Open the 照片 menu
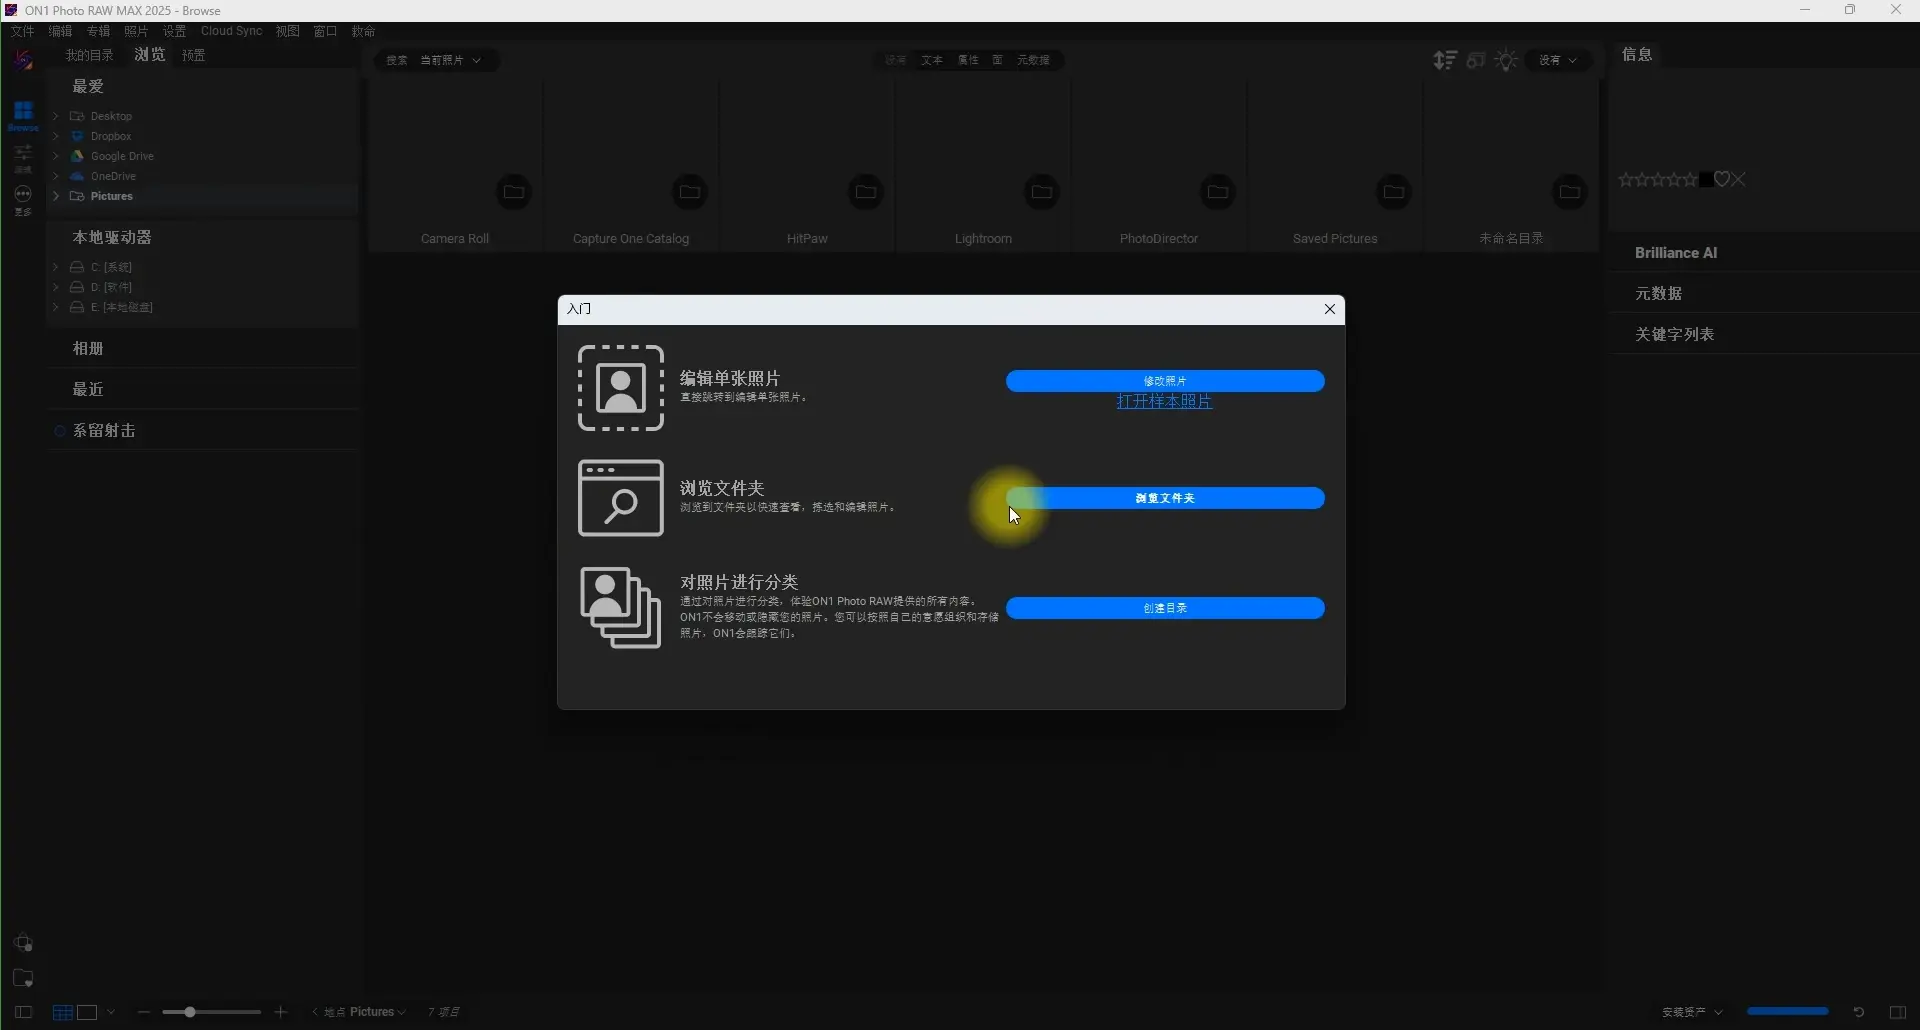The height and width of the screenshot is (1030, 1920). (136, 31)
